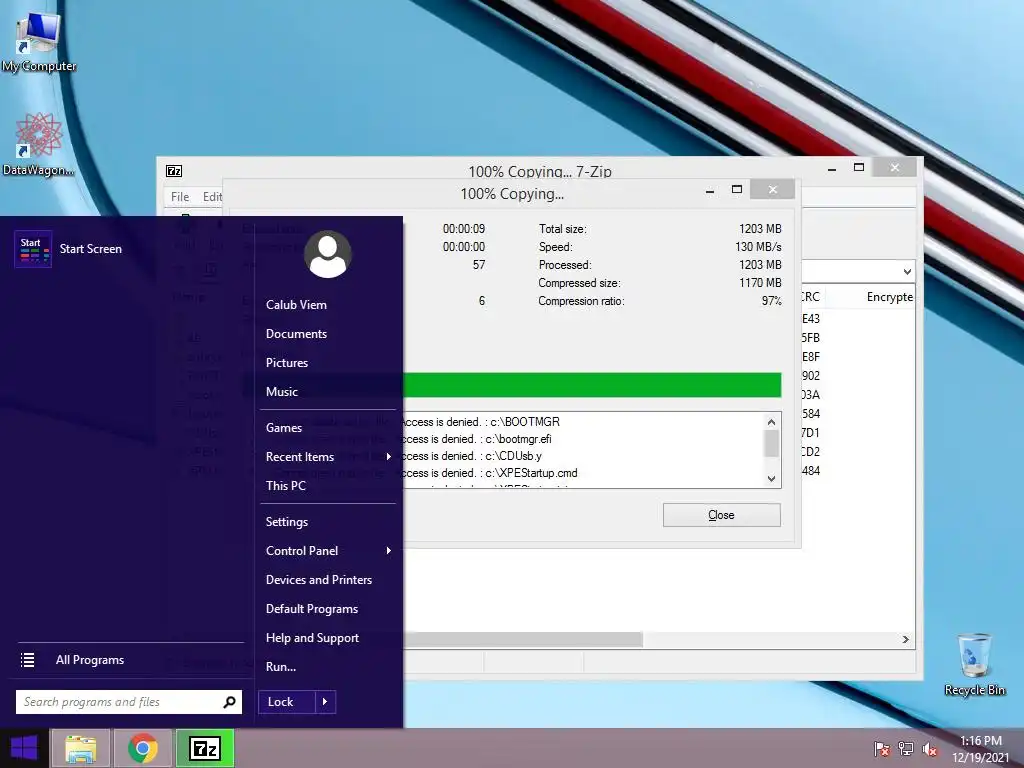Select the c:\XPEStartup.cmd error line
The width and height of the screenshot is (1024, 768).
point(490,473)
